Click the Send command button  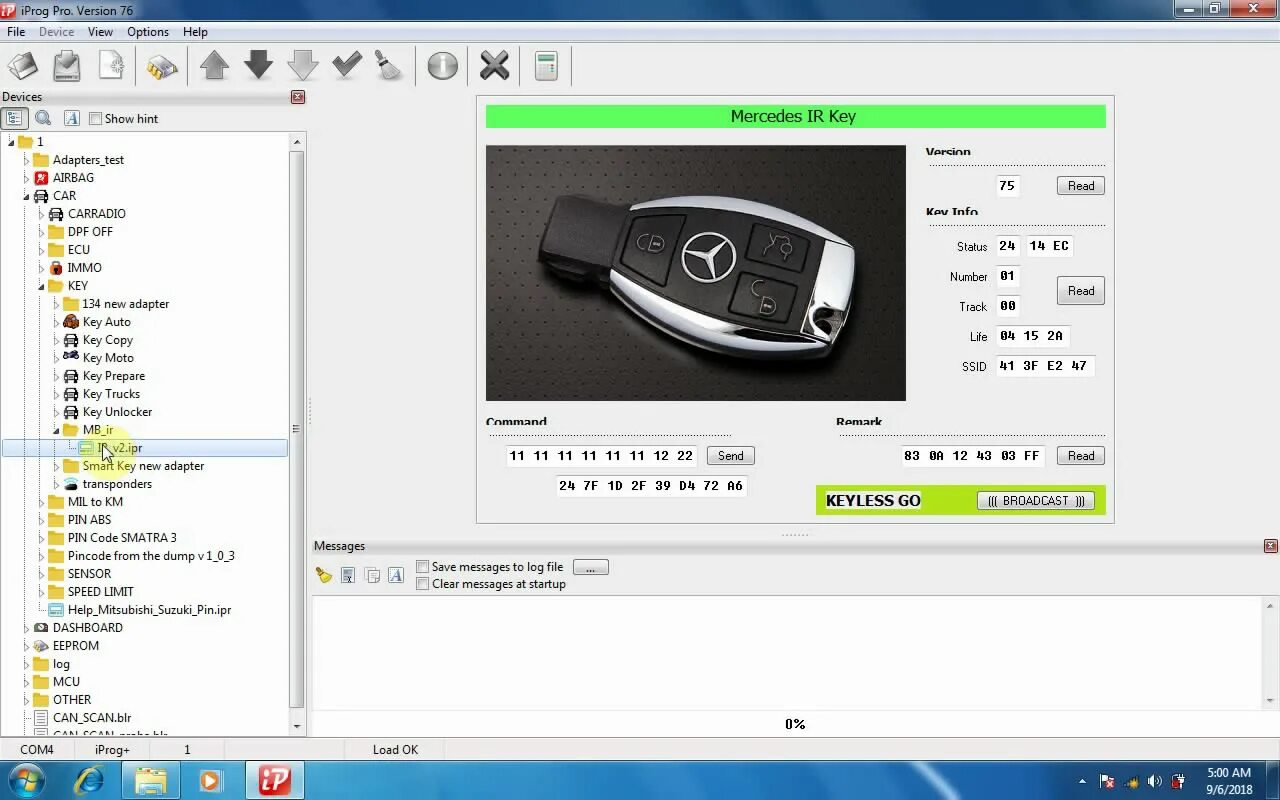[x=731, y=456]
